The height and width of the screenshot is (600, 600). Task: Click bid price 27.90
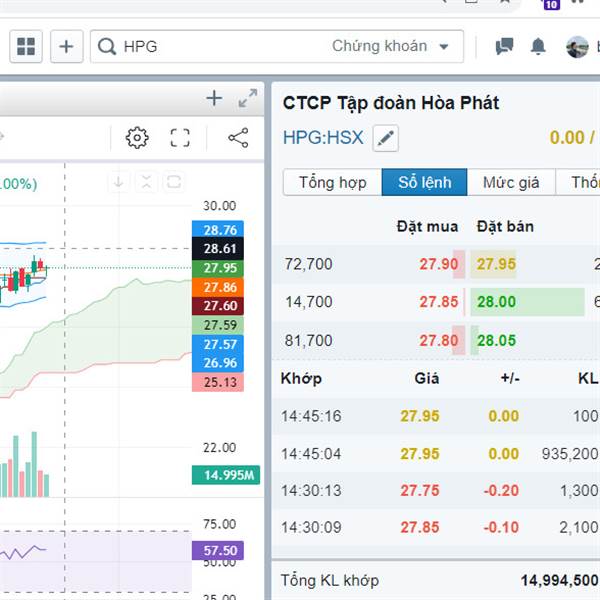[x=439, y=264]
